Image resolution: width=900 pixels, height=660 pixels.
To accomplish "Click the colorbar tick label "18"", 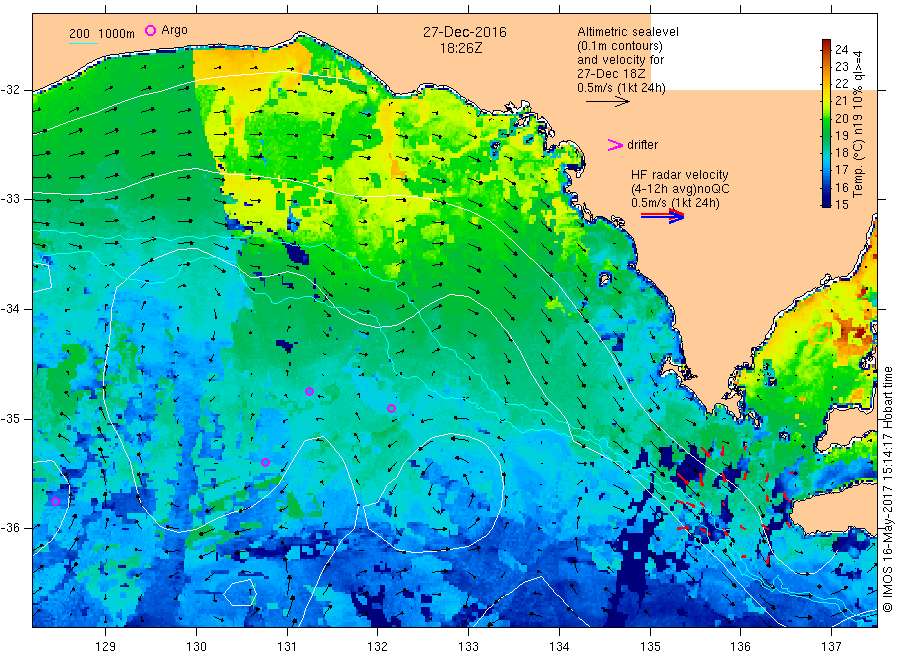I will [x=841, y=153].
